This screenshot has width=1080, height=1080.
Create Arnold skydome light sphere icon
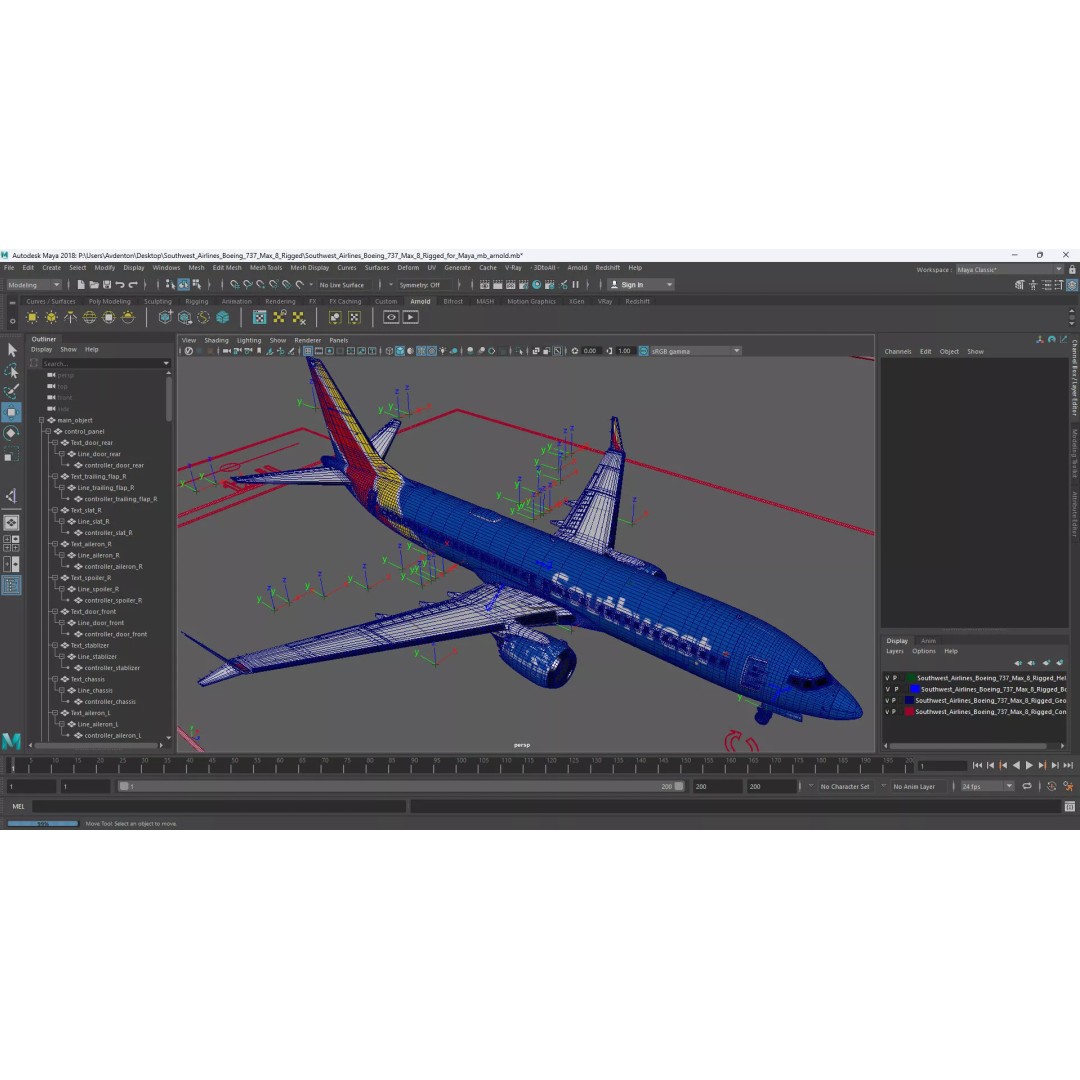pyautogui.click(x=90, y=318)
